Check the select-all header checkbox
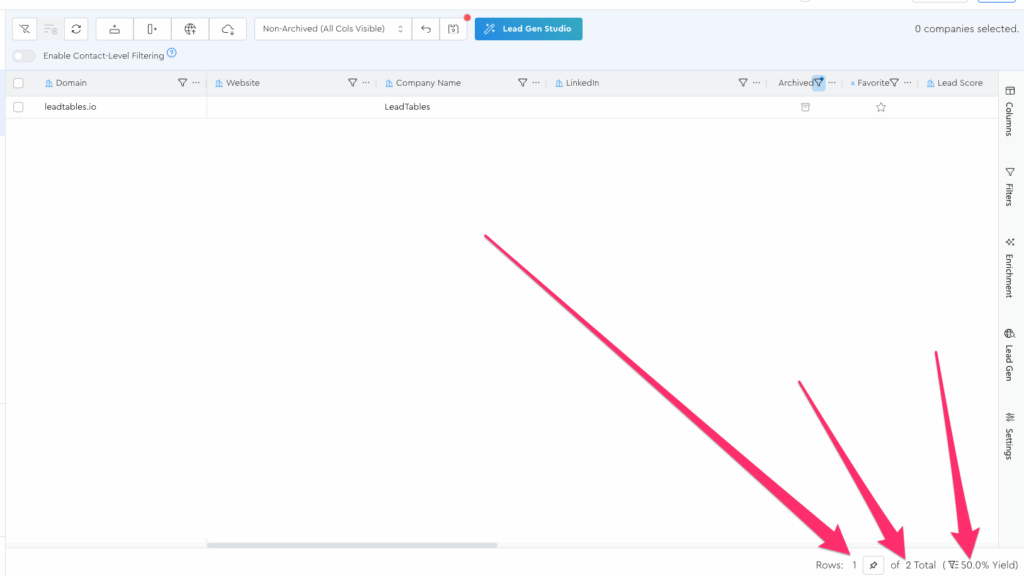This screenshot has height=576, width=1024. coord(18,83)
